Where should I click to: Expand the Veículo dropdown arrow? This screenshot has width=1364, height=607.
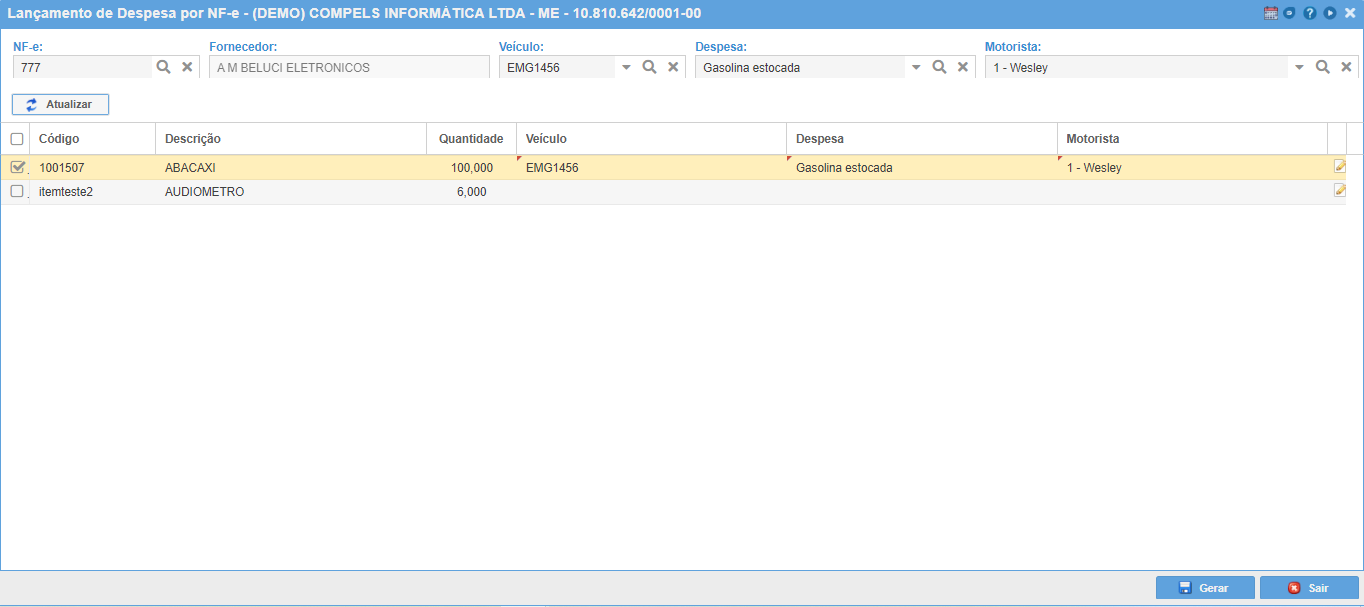pos(627,67)
